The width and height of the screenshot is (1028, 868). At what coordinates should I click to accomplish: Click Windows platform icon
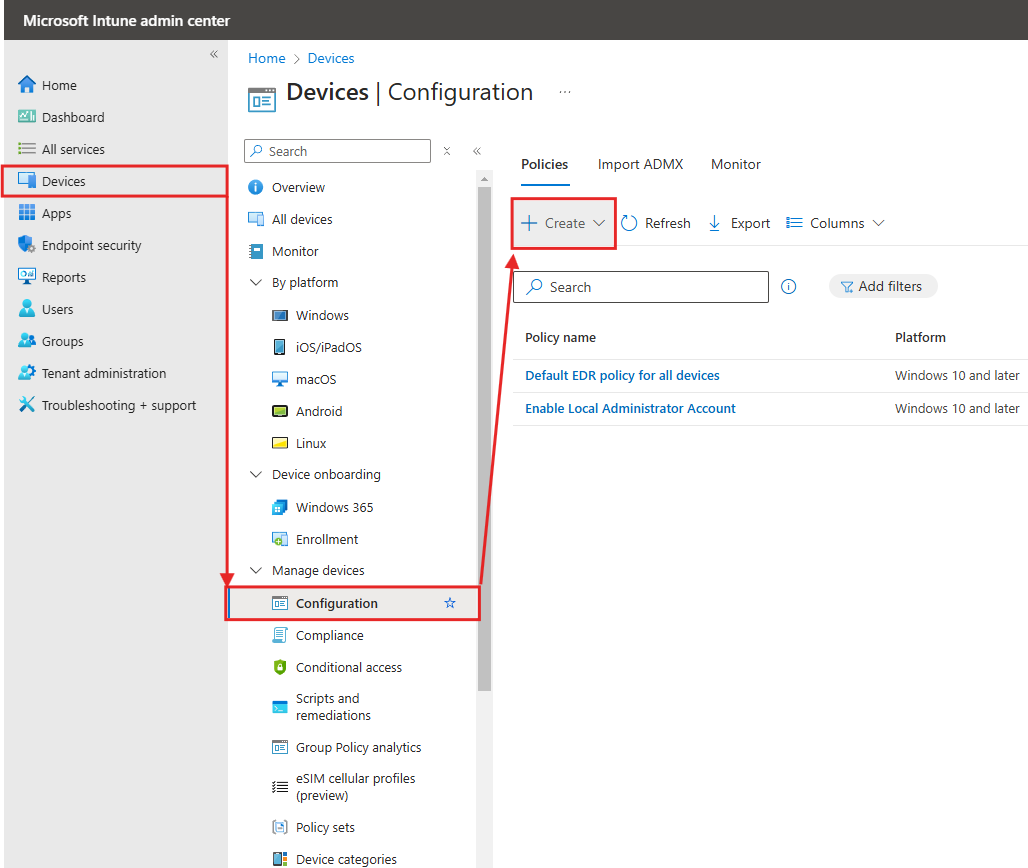[280, 315]
